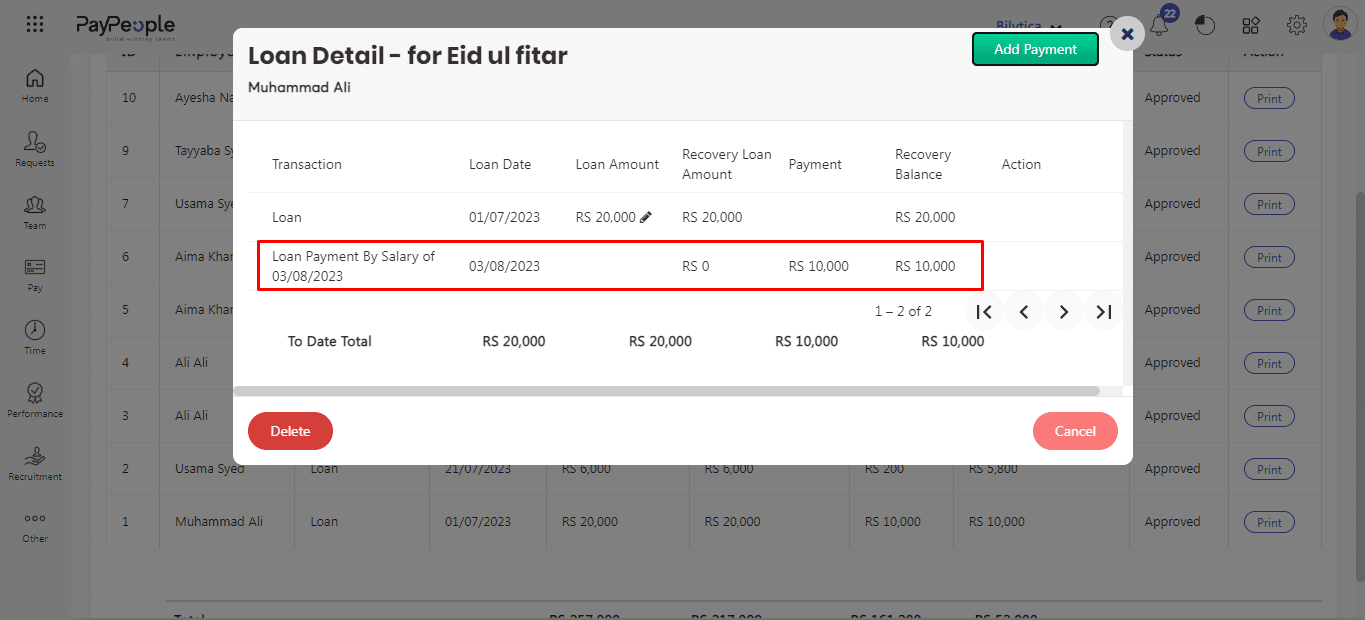Click the pencil icon beside RS 20,000
The height and width of the screenshot is (620, 1365).
(646, 217)
